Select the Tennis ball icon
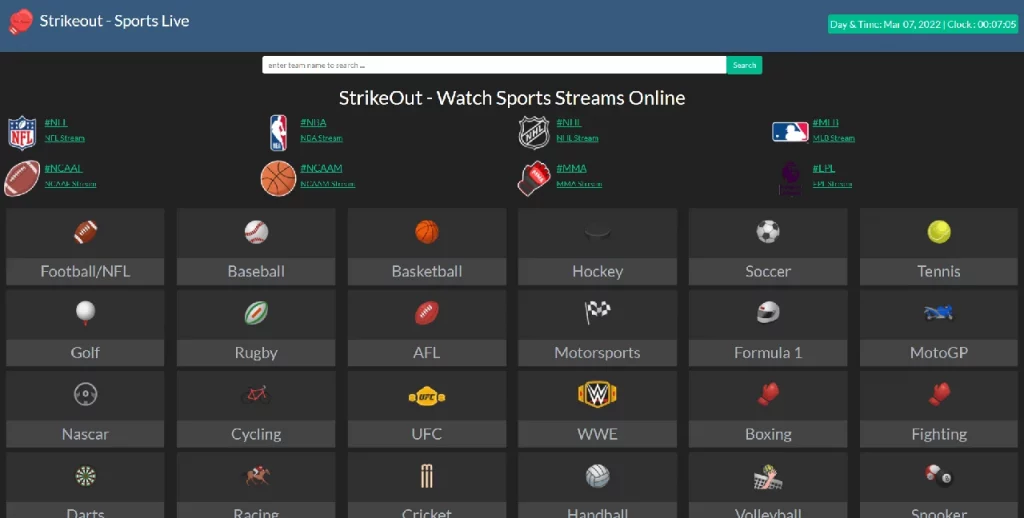1024x518 pixels. (x=939, y=232)
